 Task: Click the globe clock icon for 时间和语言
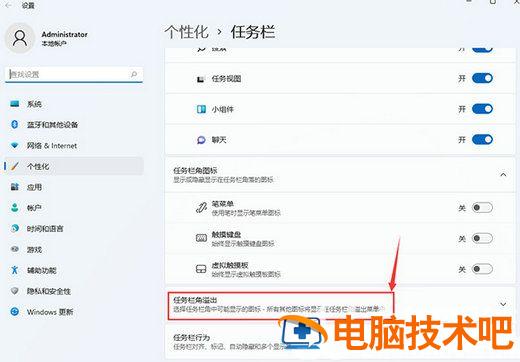coord(15,228)
